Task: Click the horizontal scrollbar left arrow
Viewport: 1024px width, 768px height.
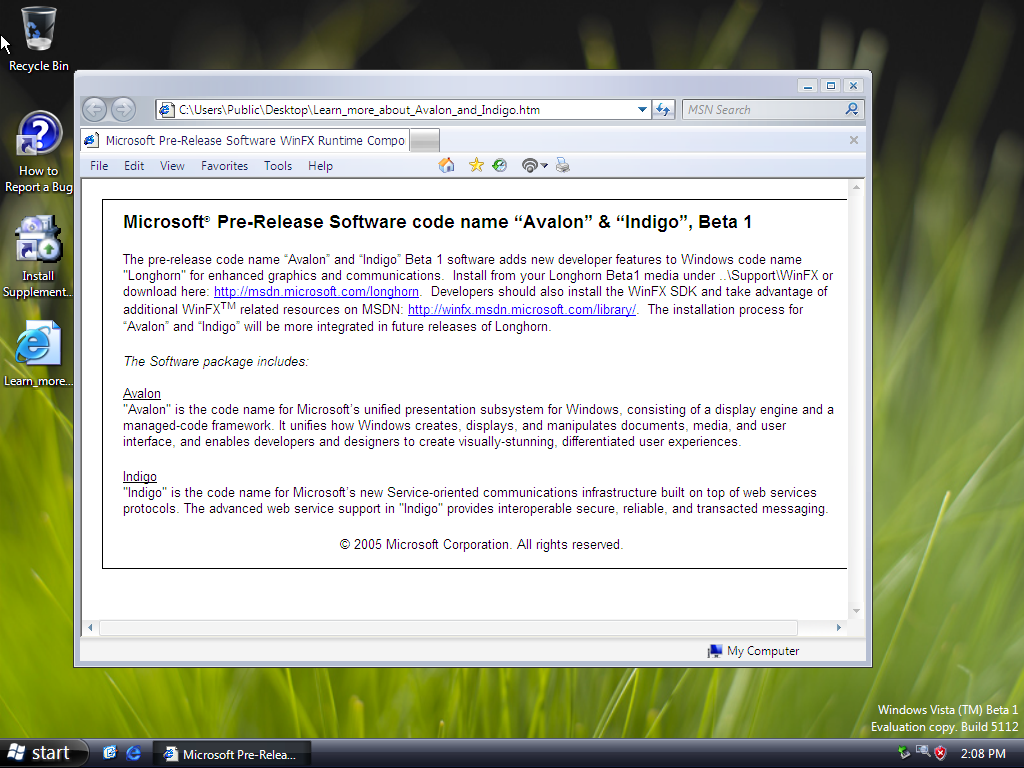Action: click(x=90, y=628)
